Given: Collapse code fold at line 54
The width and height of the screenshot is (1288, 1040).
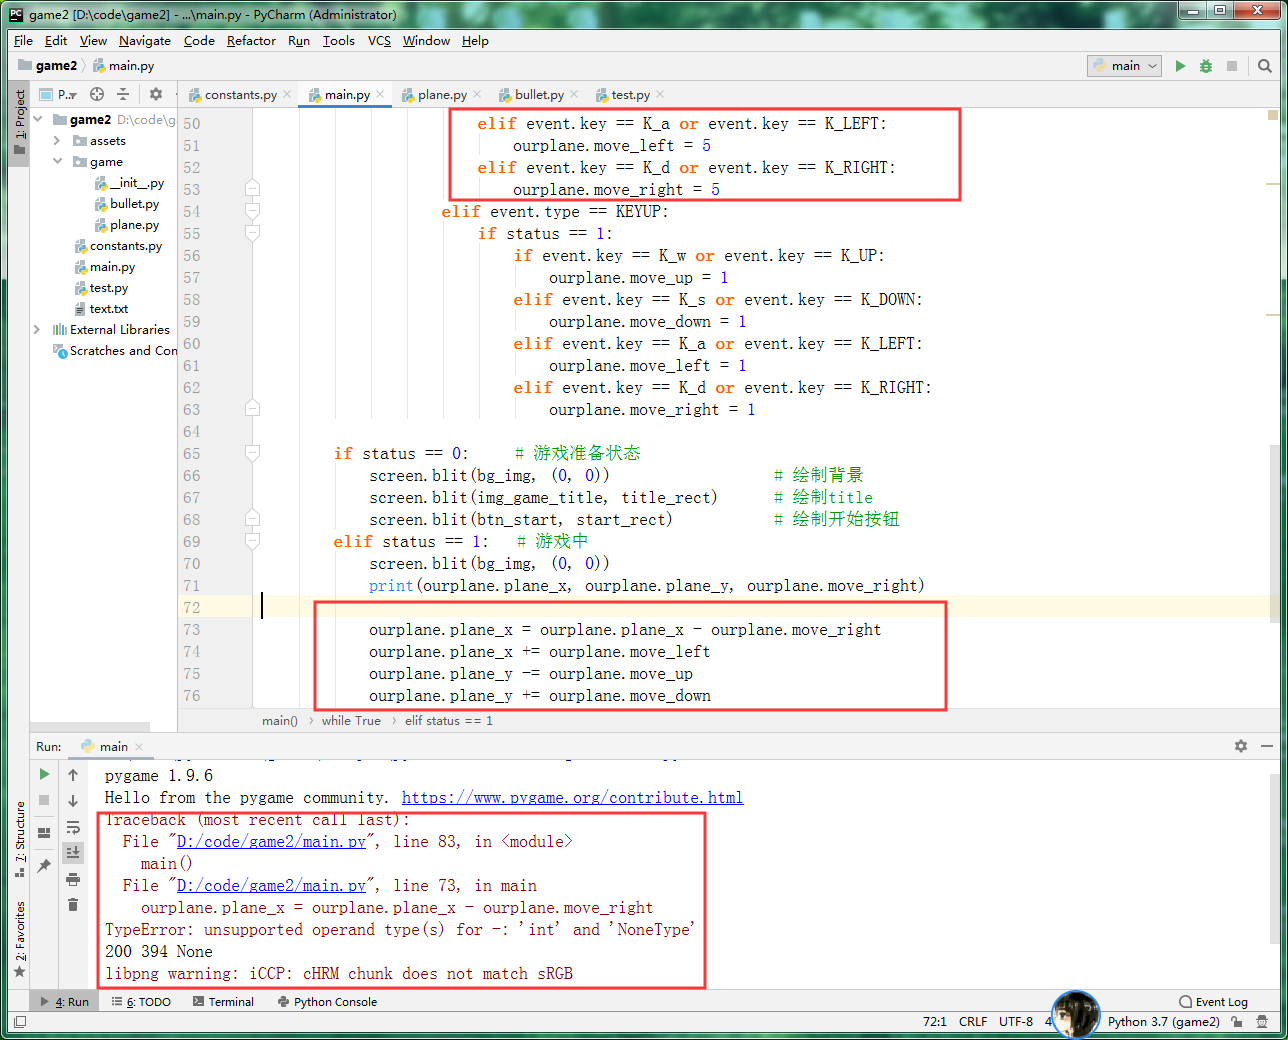Looking at the screenshot, I should 252,211.
